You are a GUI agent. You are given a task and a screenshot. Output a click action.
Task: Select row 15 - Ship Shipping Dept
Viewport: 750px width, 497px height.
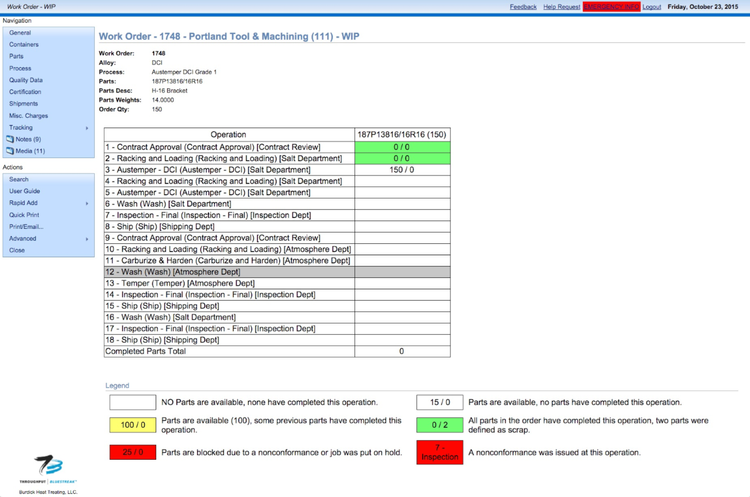(x=229, y=306)
